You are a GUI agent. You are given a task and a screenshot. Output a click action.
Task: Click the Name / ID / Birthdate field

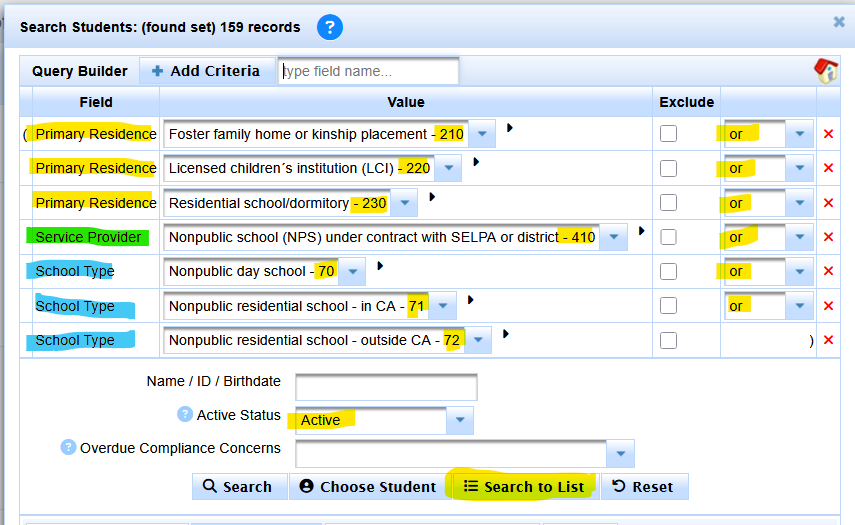point(386,387)
